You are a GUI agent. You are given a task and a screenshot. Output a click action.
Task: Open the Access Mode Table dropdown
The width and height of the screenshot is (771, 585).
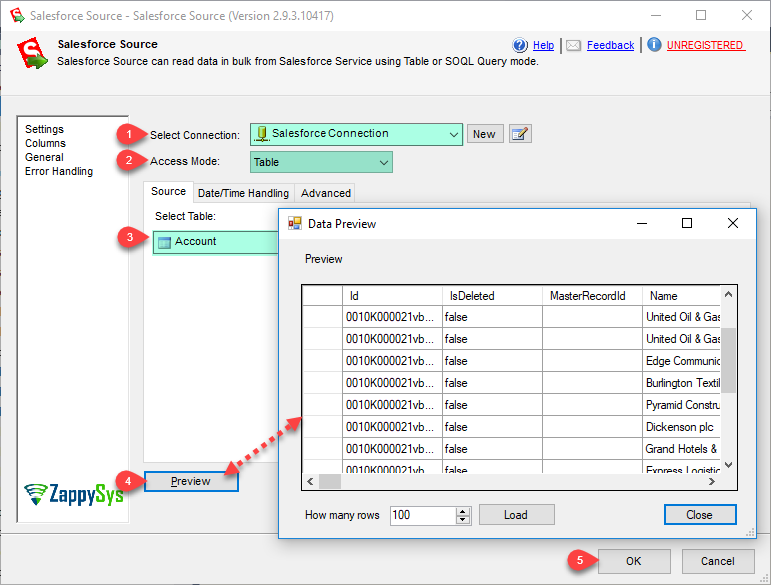321,162
